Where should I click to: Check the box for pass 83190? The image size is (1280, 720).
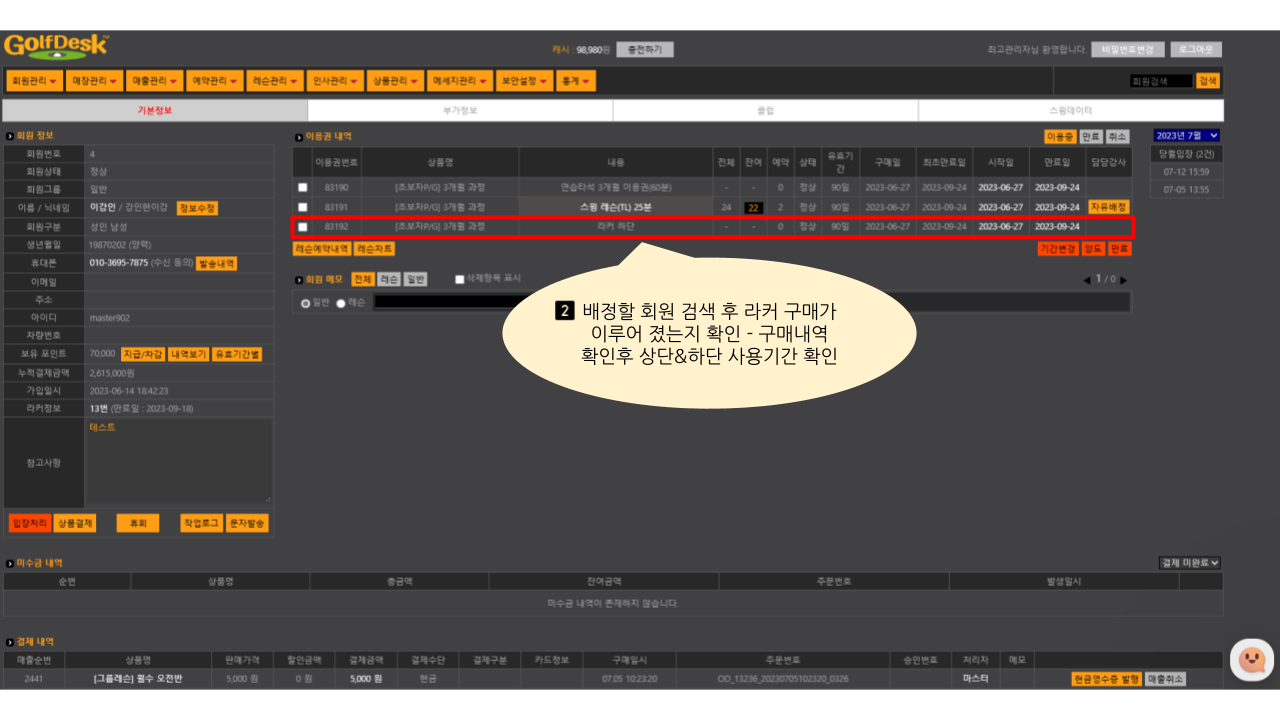(x=302, y=187)
